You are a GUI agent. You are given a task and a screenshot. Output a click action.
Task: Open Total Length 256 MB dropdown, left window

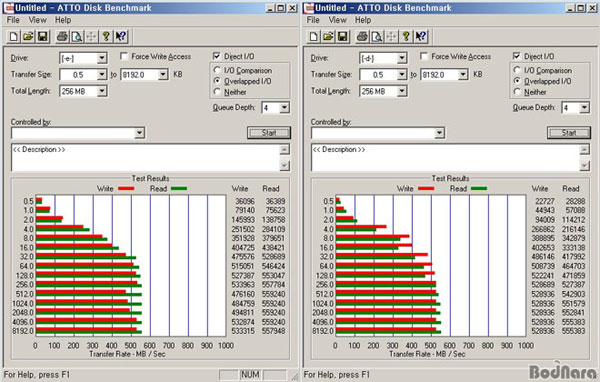(x=102, y=91)
